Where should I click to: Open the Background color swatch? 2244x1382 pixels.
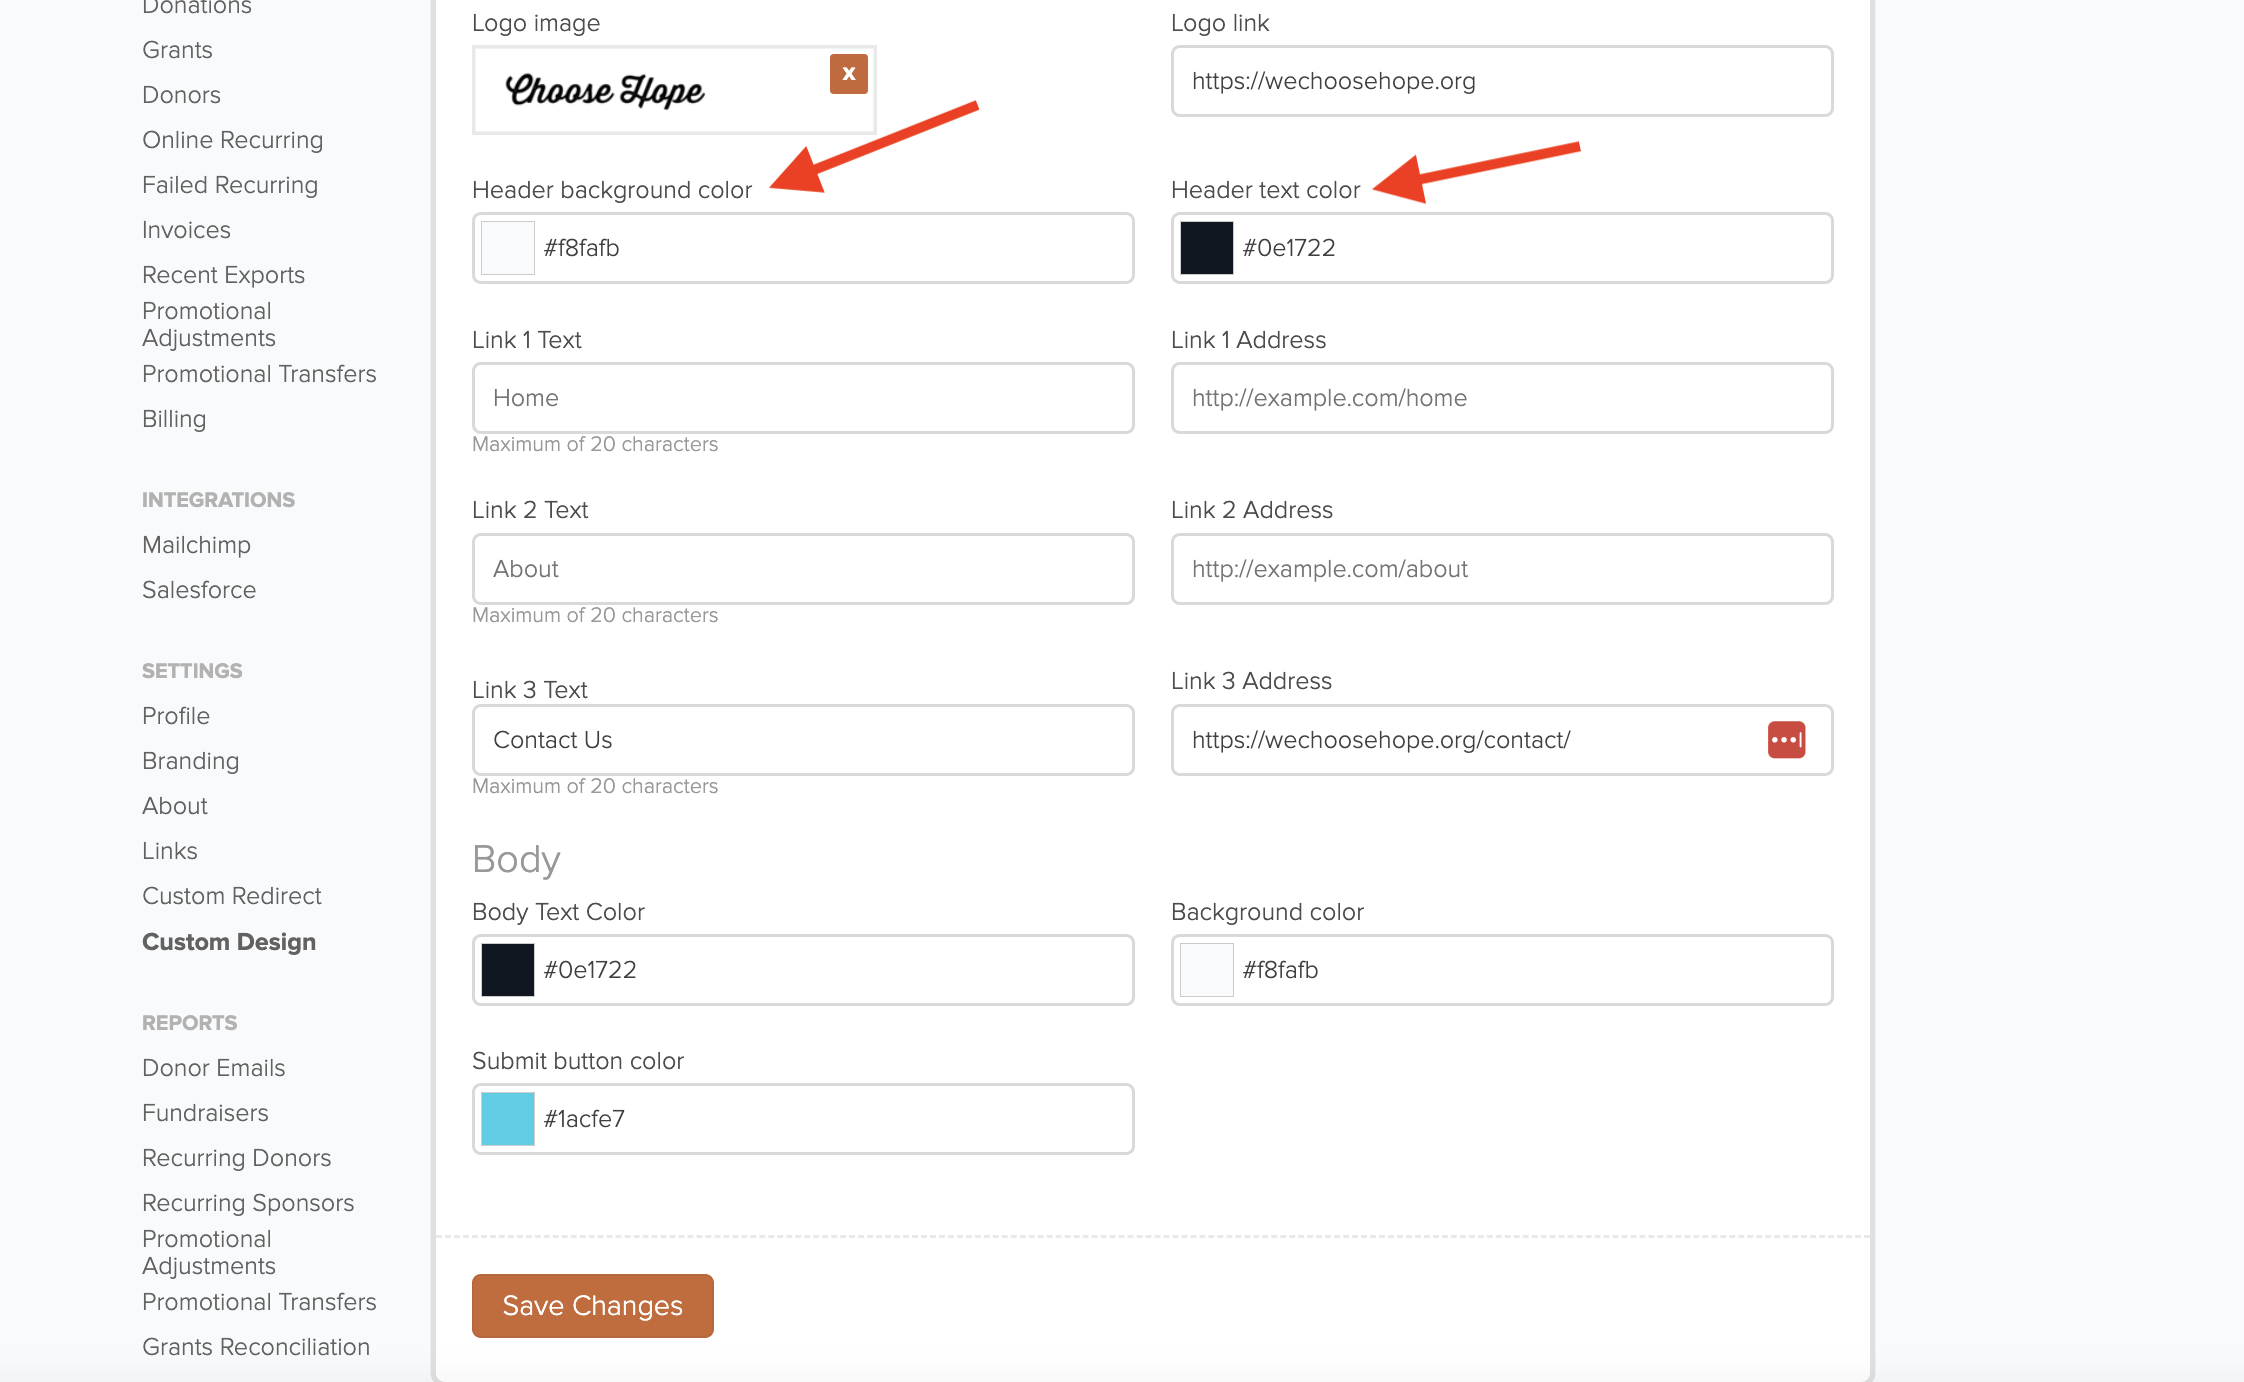[1207, 970]
